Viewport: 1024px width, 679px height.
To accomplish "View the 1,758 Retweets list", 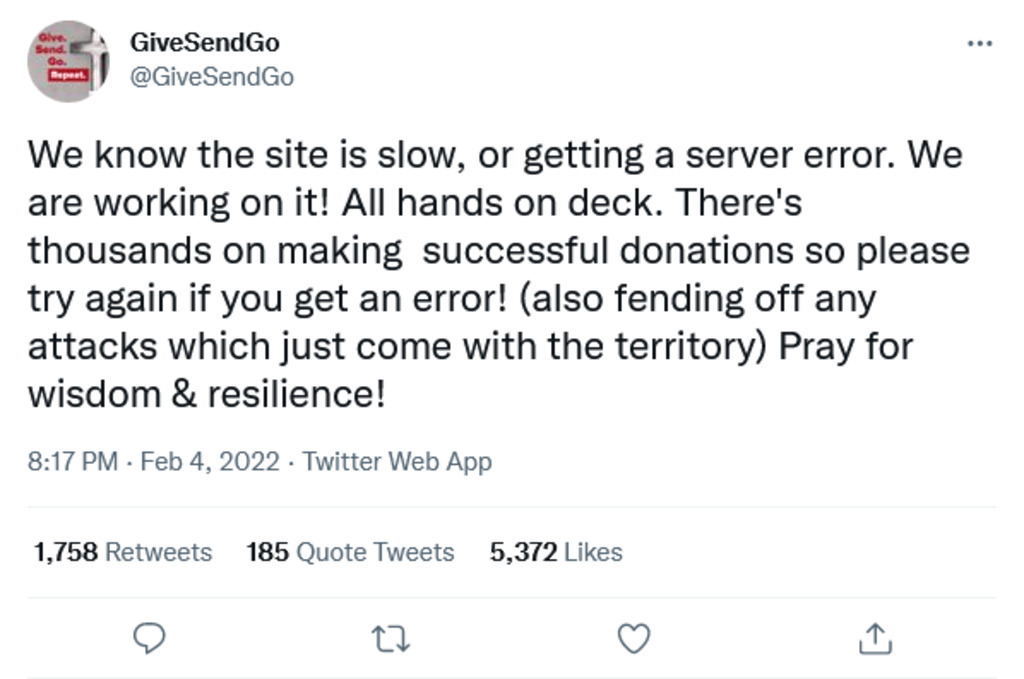I will [123, 552].
